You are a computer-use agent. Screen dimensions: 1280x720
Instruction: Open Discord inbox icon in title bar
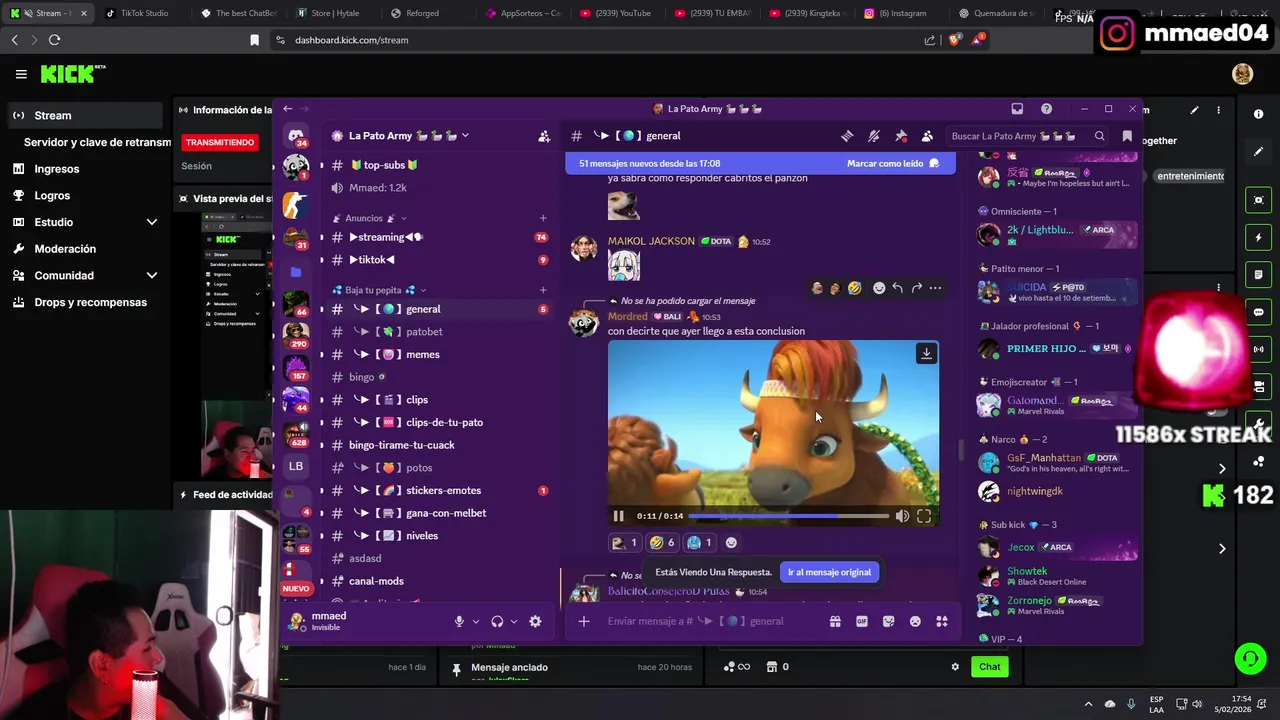click(x=1017, y=108)
